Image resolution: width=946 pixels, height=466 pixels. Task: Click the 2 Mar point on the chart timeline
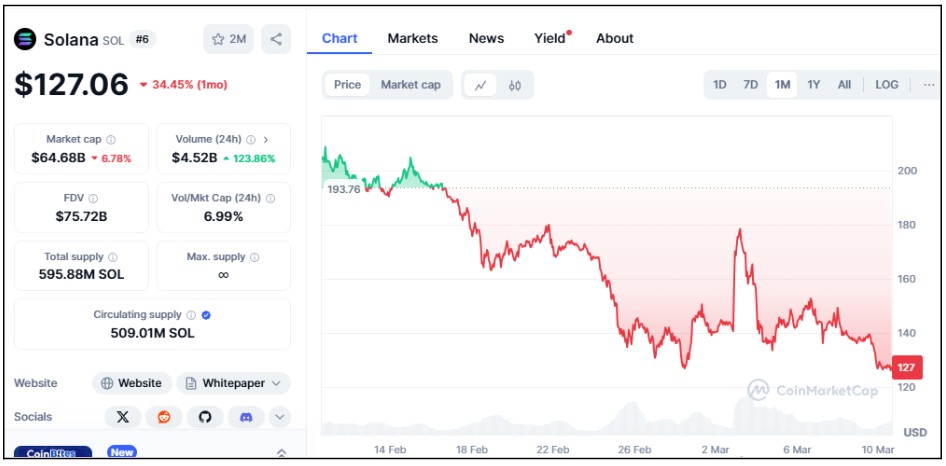(x=716, y=450)
